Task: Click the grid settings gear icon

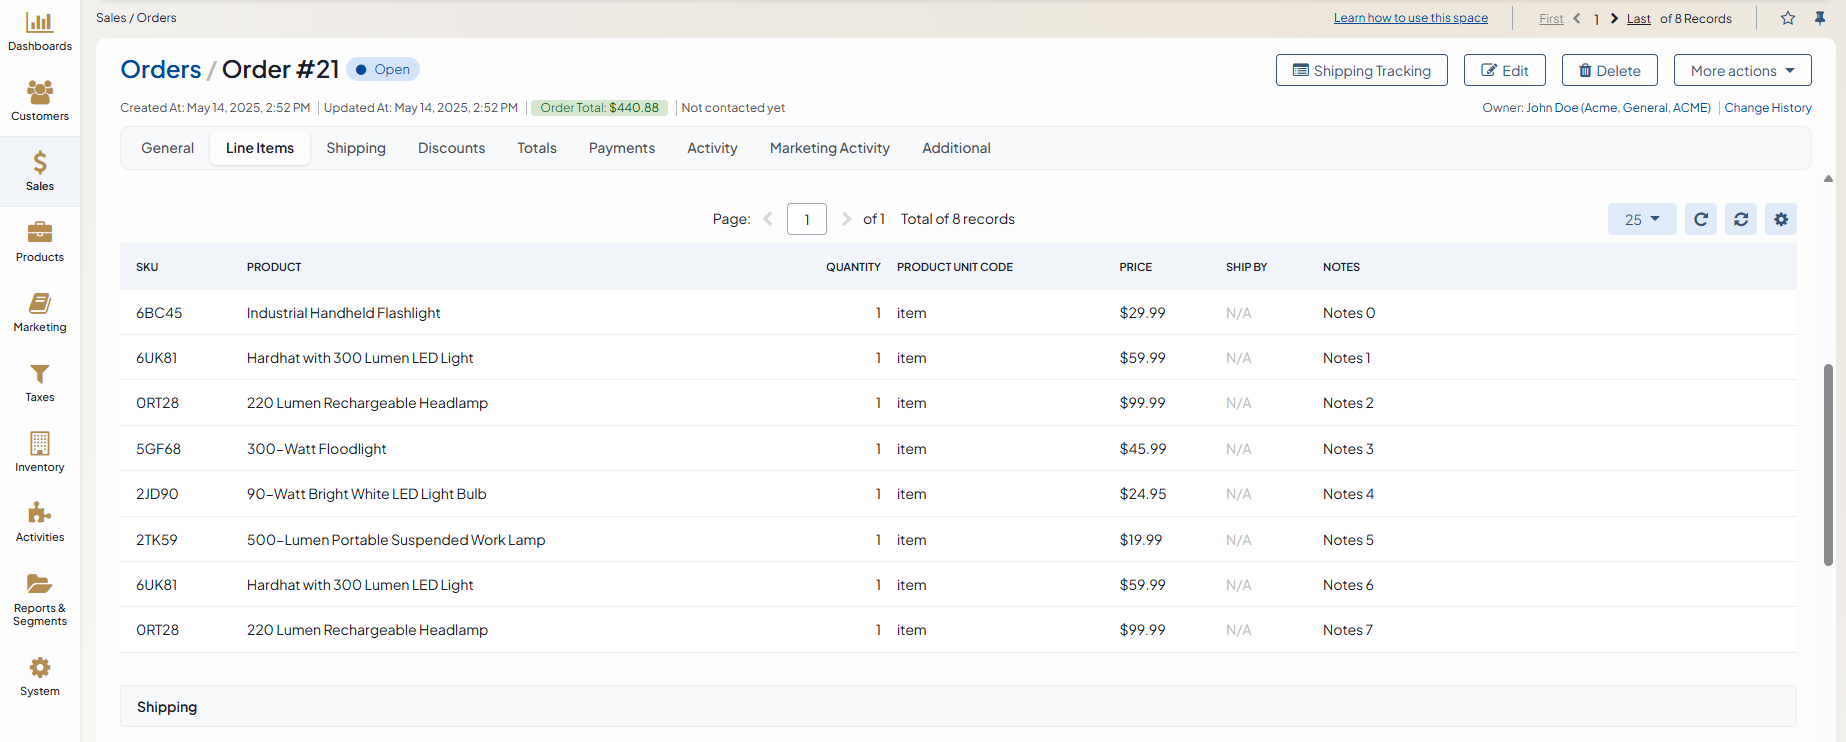Action: tap(1781, 219)
